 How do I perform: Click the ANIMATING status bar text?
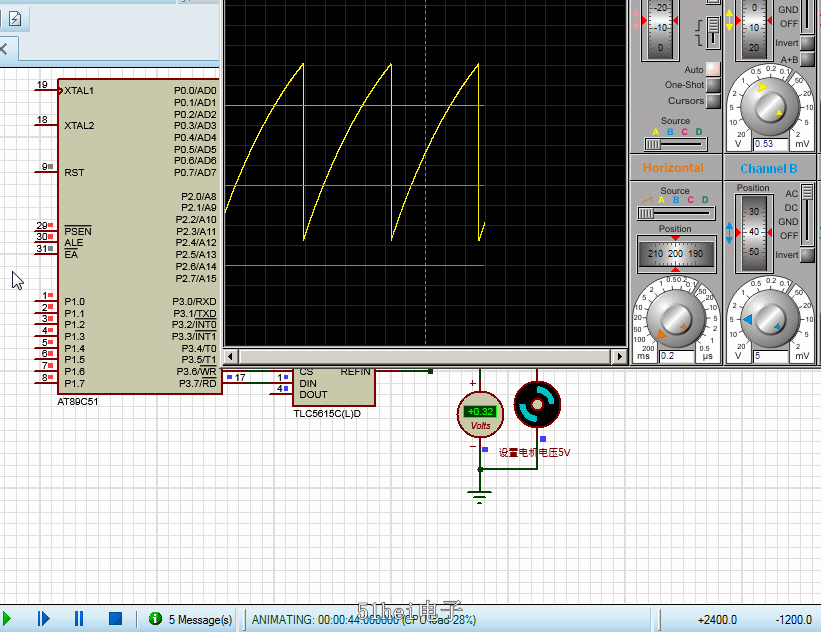[363, 619]
